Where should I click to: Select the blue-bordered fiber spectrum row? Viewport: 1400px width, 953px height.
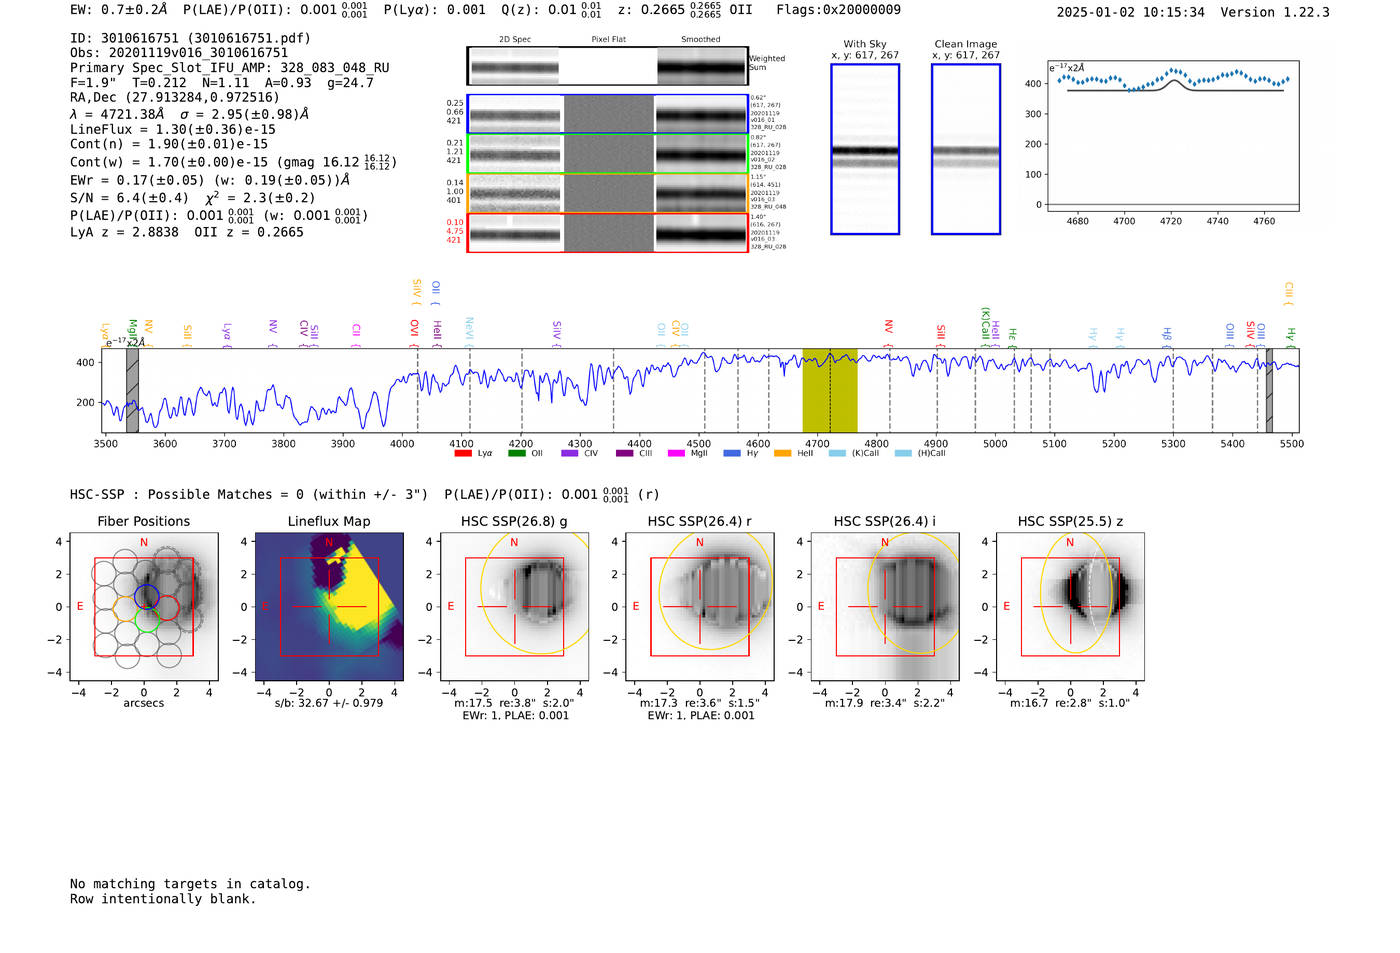point(607,114)
